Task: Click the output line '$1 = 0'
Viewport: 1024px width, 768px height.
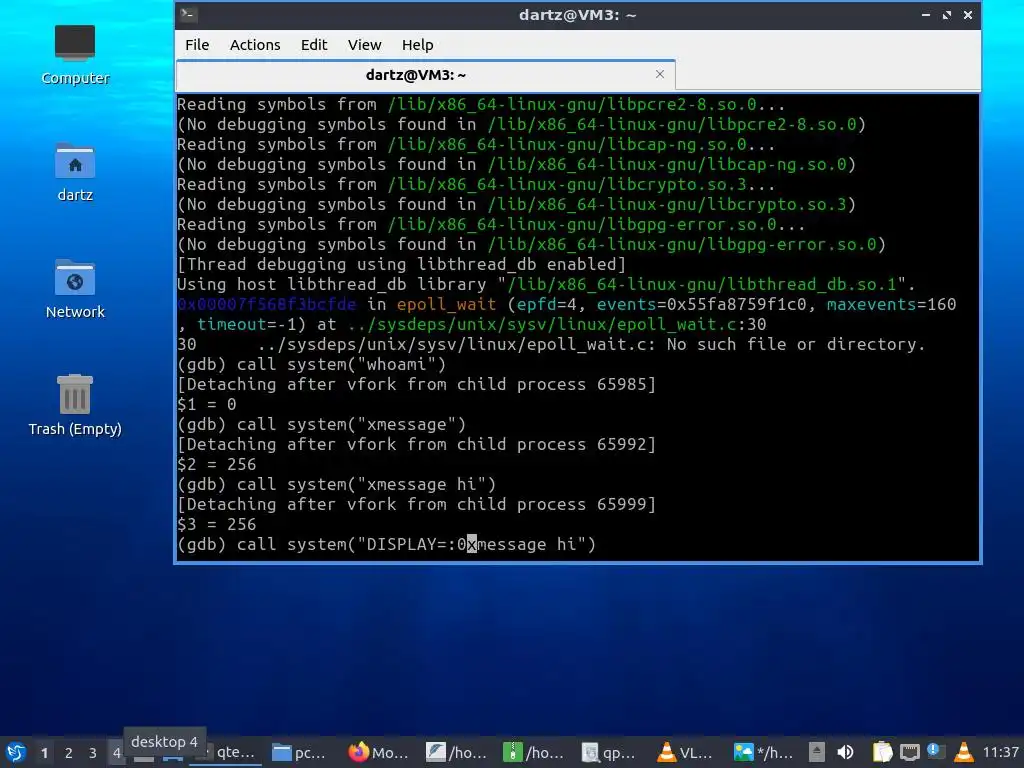Action: [x=206, y=404]
